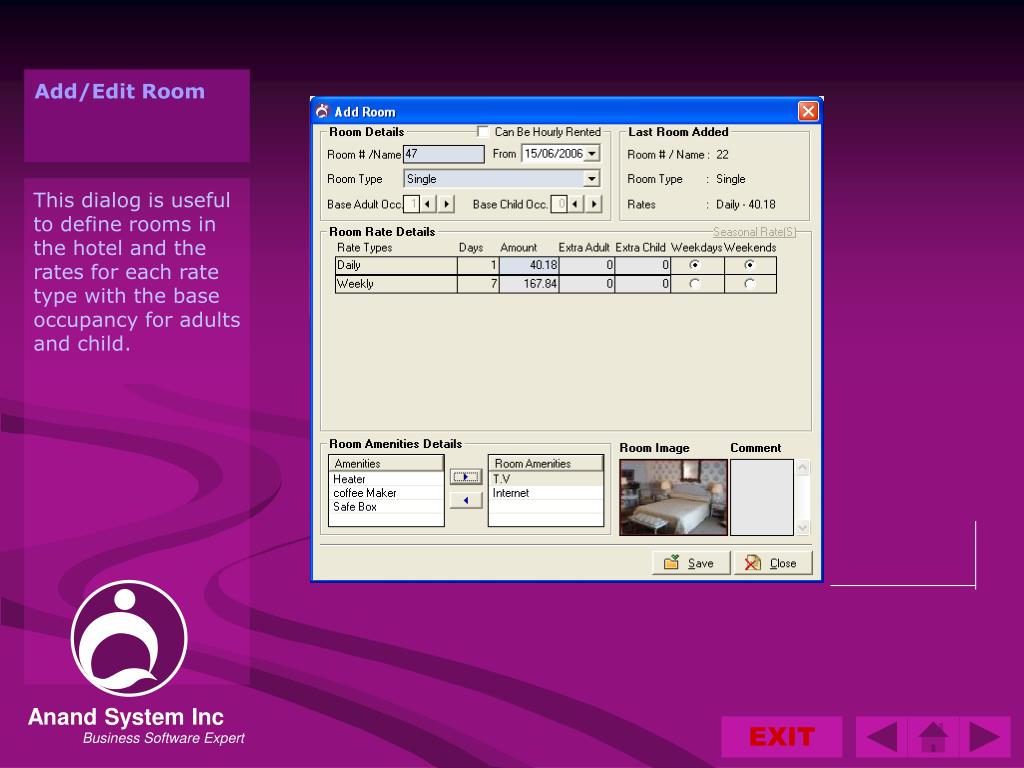Screen dimensions: 1024x768
Task: Expand the From date picker dropdown
Action: 591,154
